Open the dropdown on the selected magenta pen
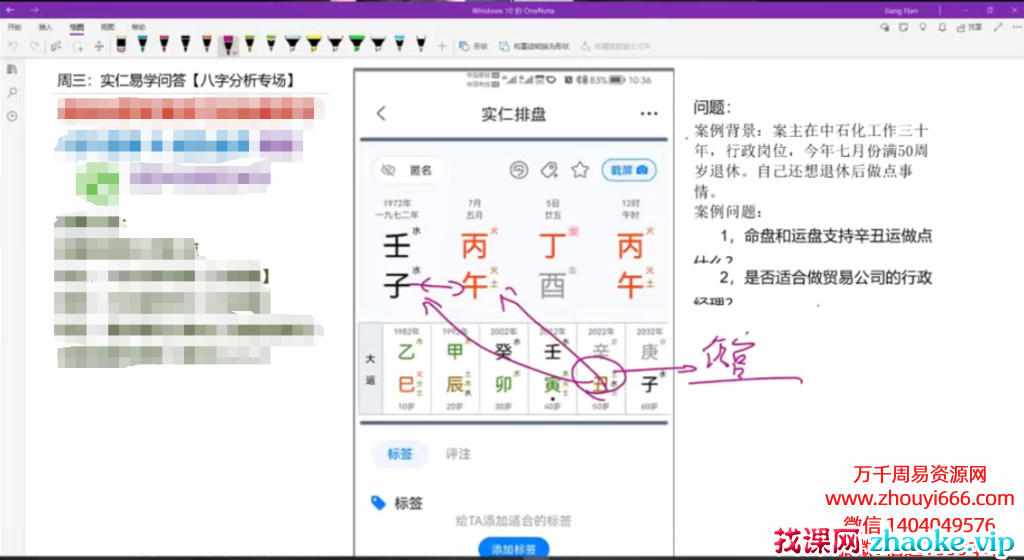This screenshot has height=560, width=1024. [x=232, y=52]
